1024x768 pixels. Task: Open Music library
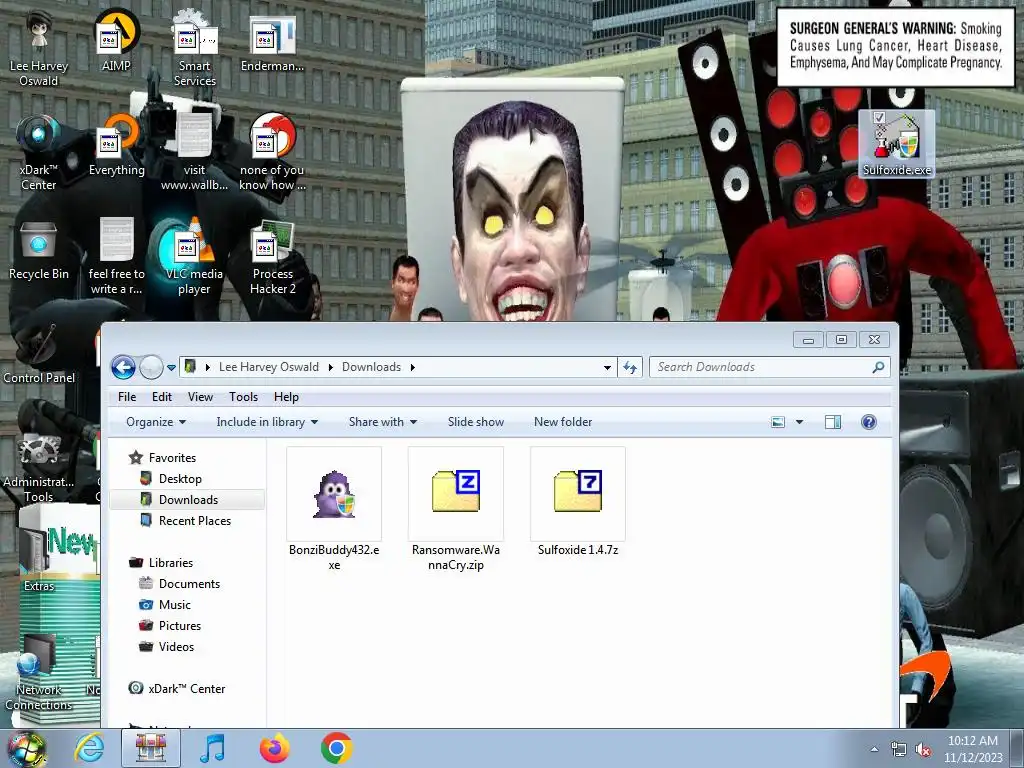(174, 605)
